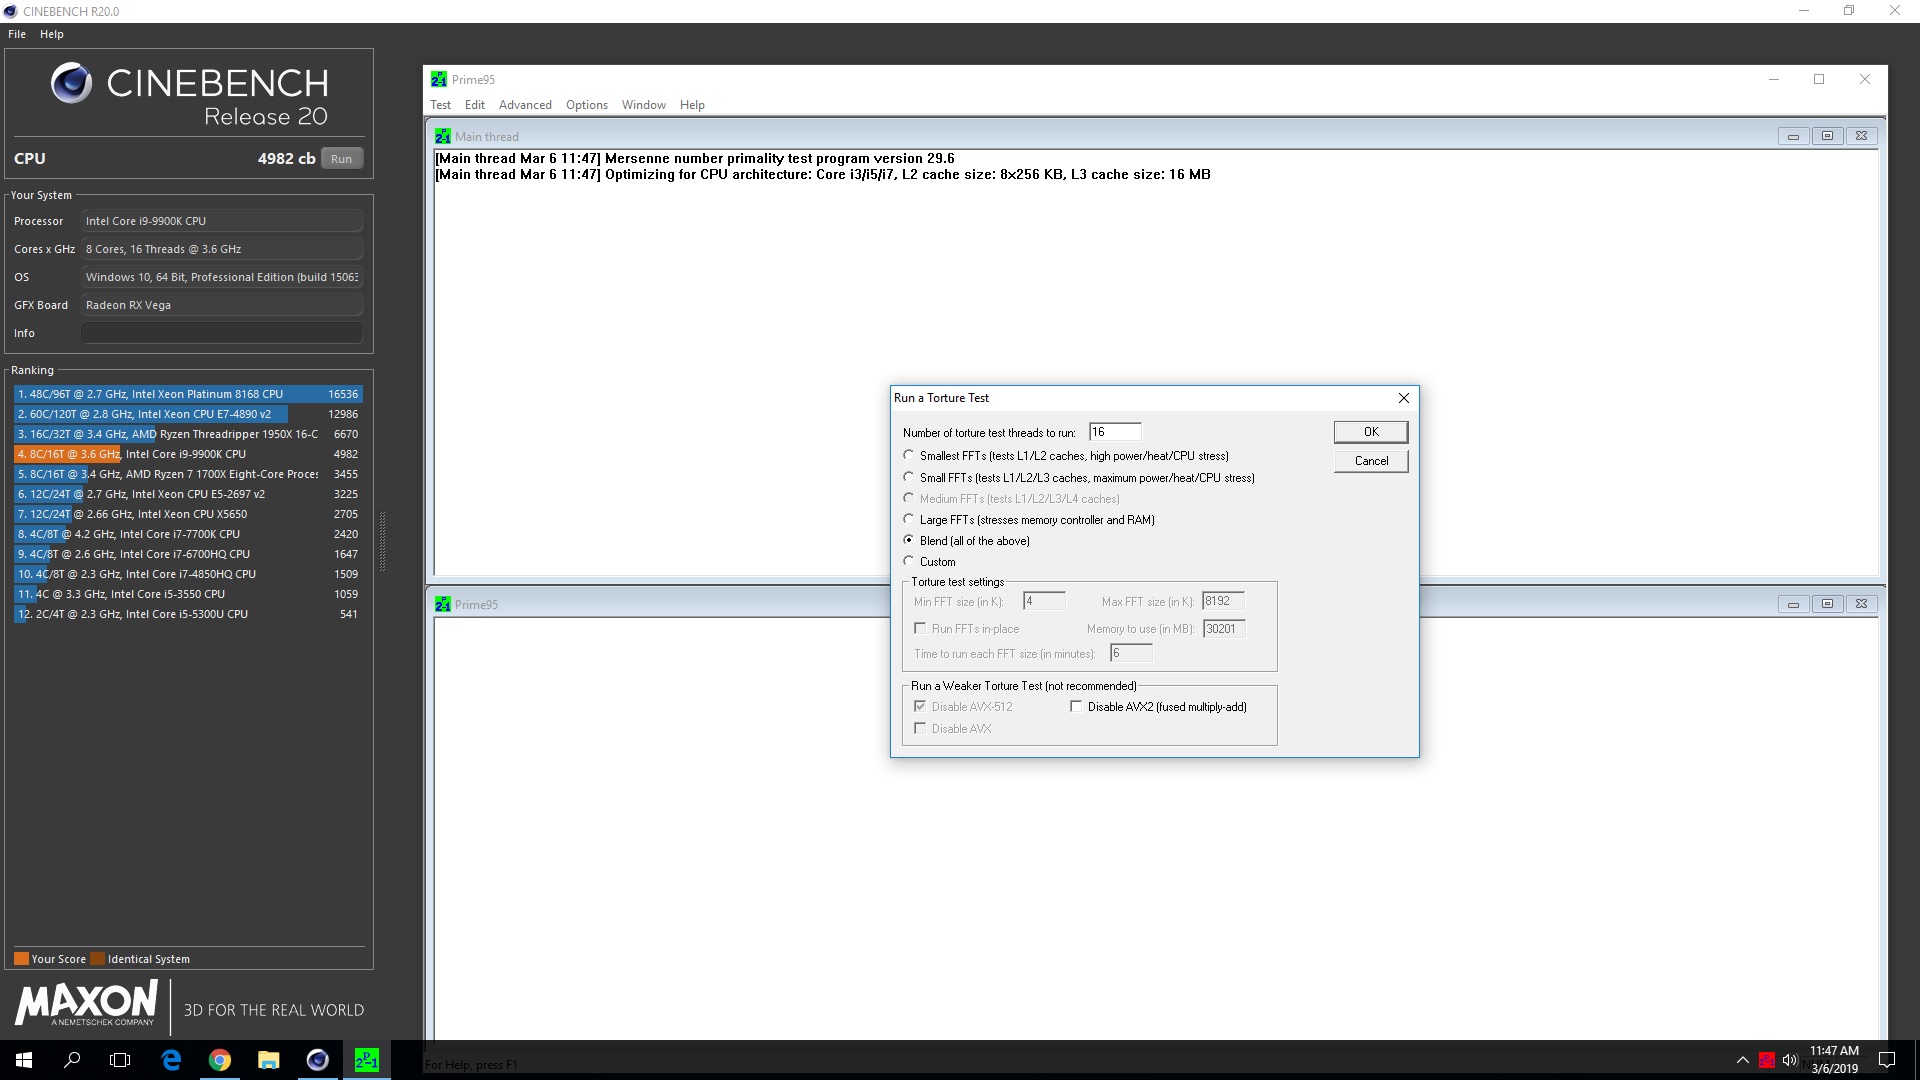Close the lower Prime95 child window
Screen dimensions: 1920x1080
(x=1861, y=604)
